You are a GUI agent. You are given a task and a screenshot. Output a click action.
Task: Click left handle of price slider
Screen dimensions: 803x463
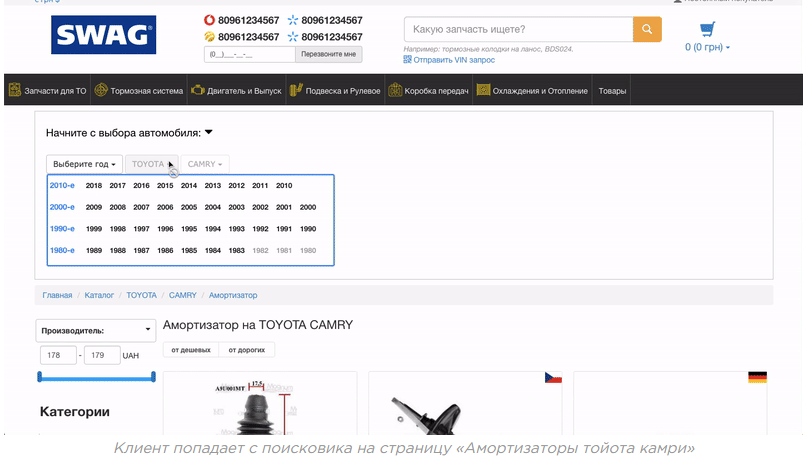point(39,377)
